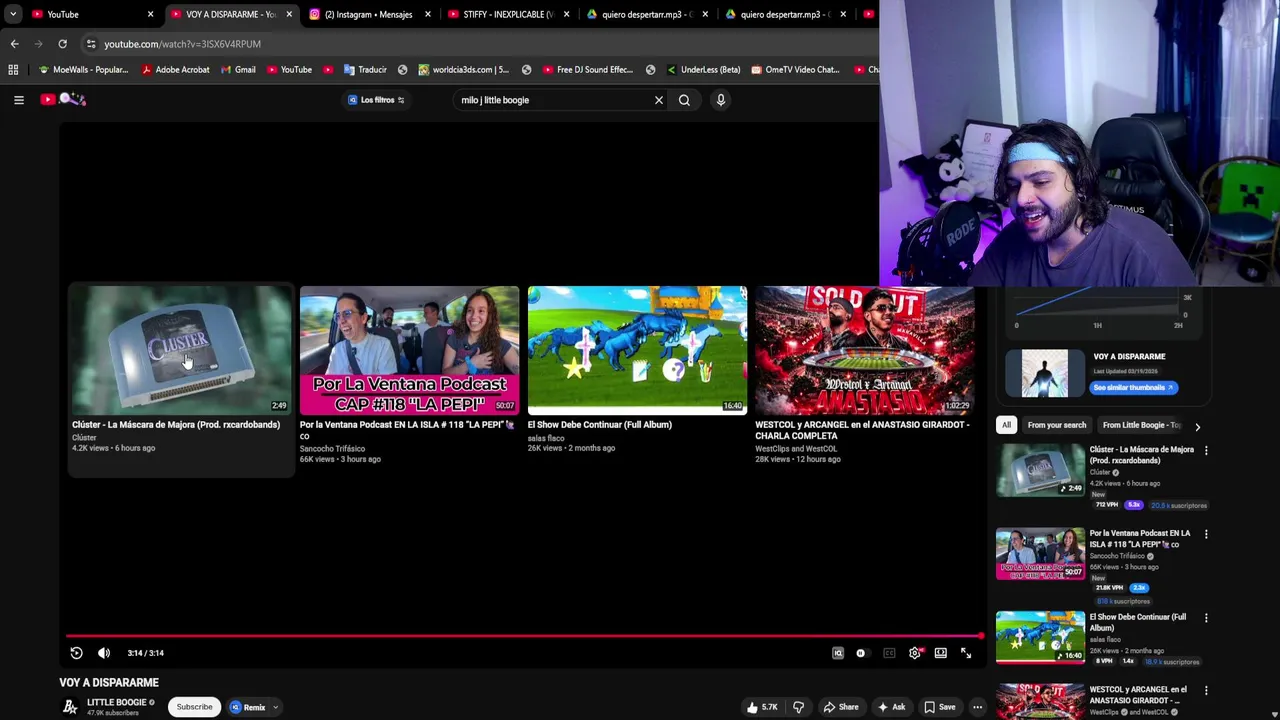Subscribe to Little Boogie

(195, 707)
